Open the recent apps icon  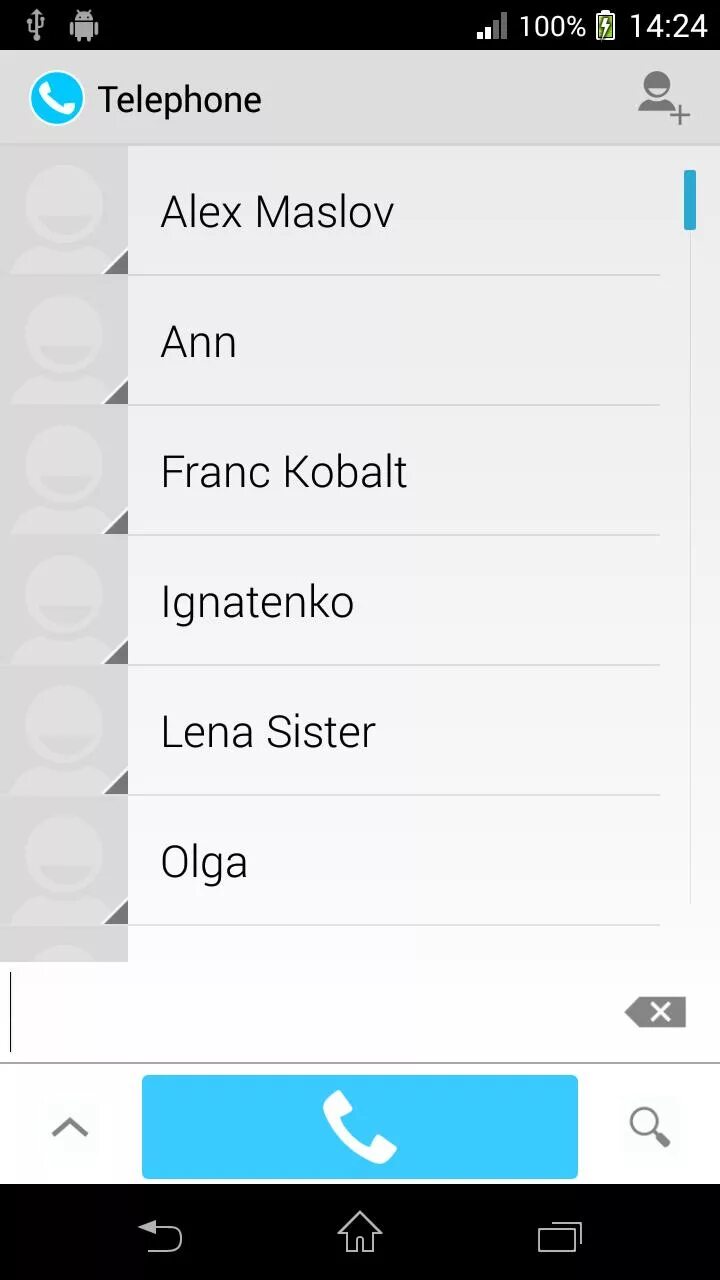point(560,1237)
